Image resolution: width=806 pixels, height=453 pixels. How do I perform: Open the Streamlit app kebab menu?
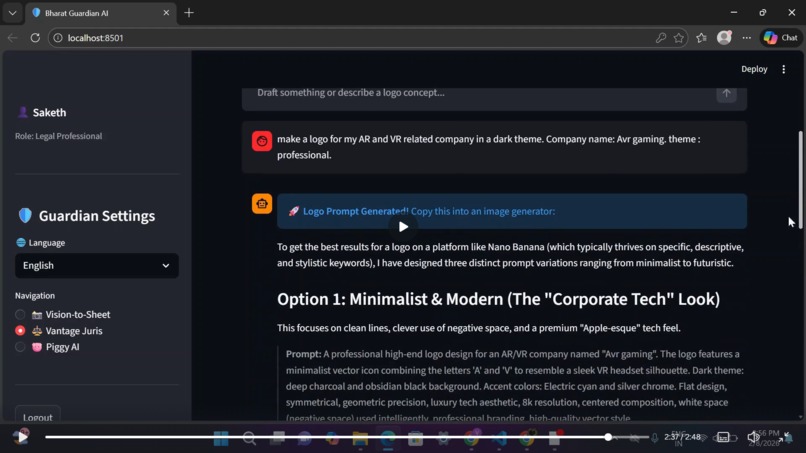[x=783, y=69]
